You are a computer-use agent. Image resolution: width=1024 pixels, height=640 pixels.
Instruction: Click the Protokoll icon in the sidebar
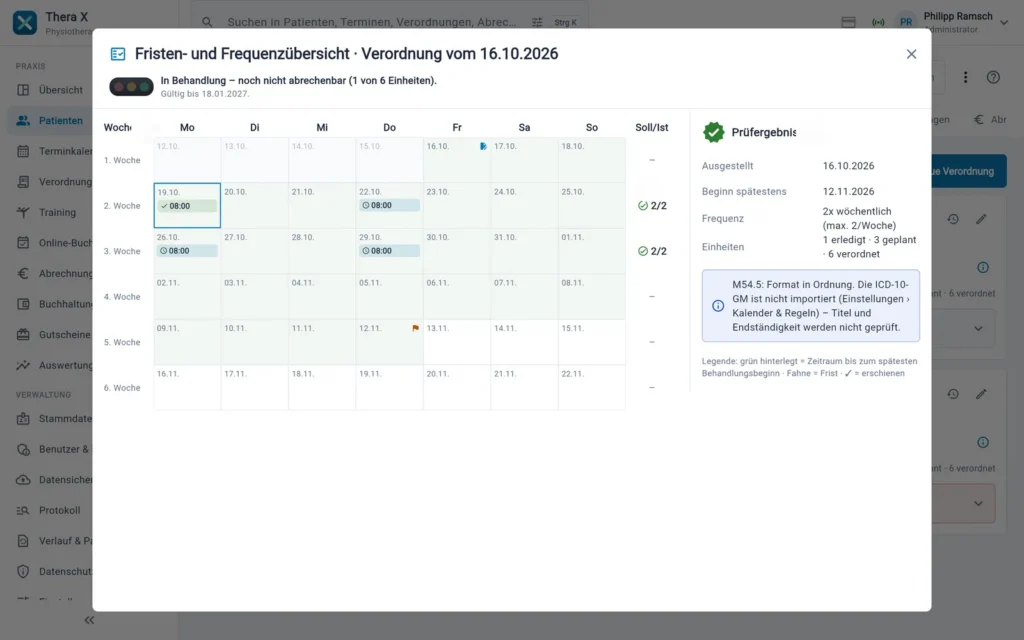click(23, 510)
